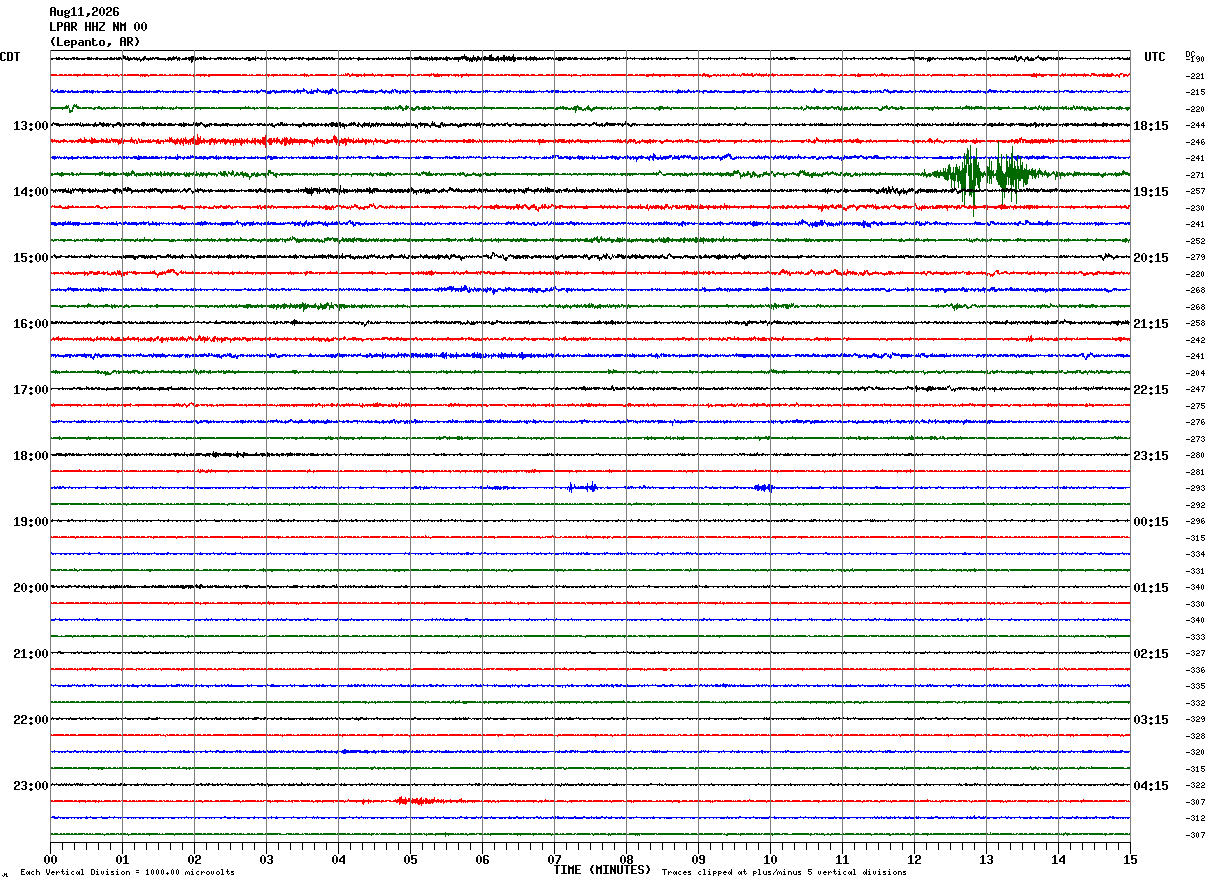
Task: Click the traces clipped note at bottom
Action: tap(784, 873)
